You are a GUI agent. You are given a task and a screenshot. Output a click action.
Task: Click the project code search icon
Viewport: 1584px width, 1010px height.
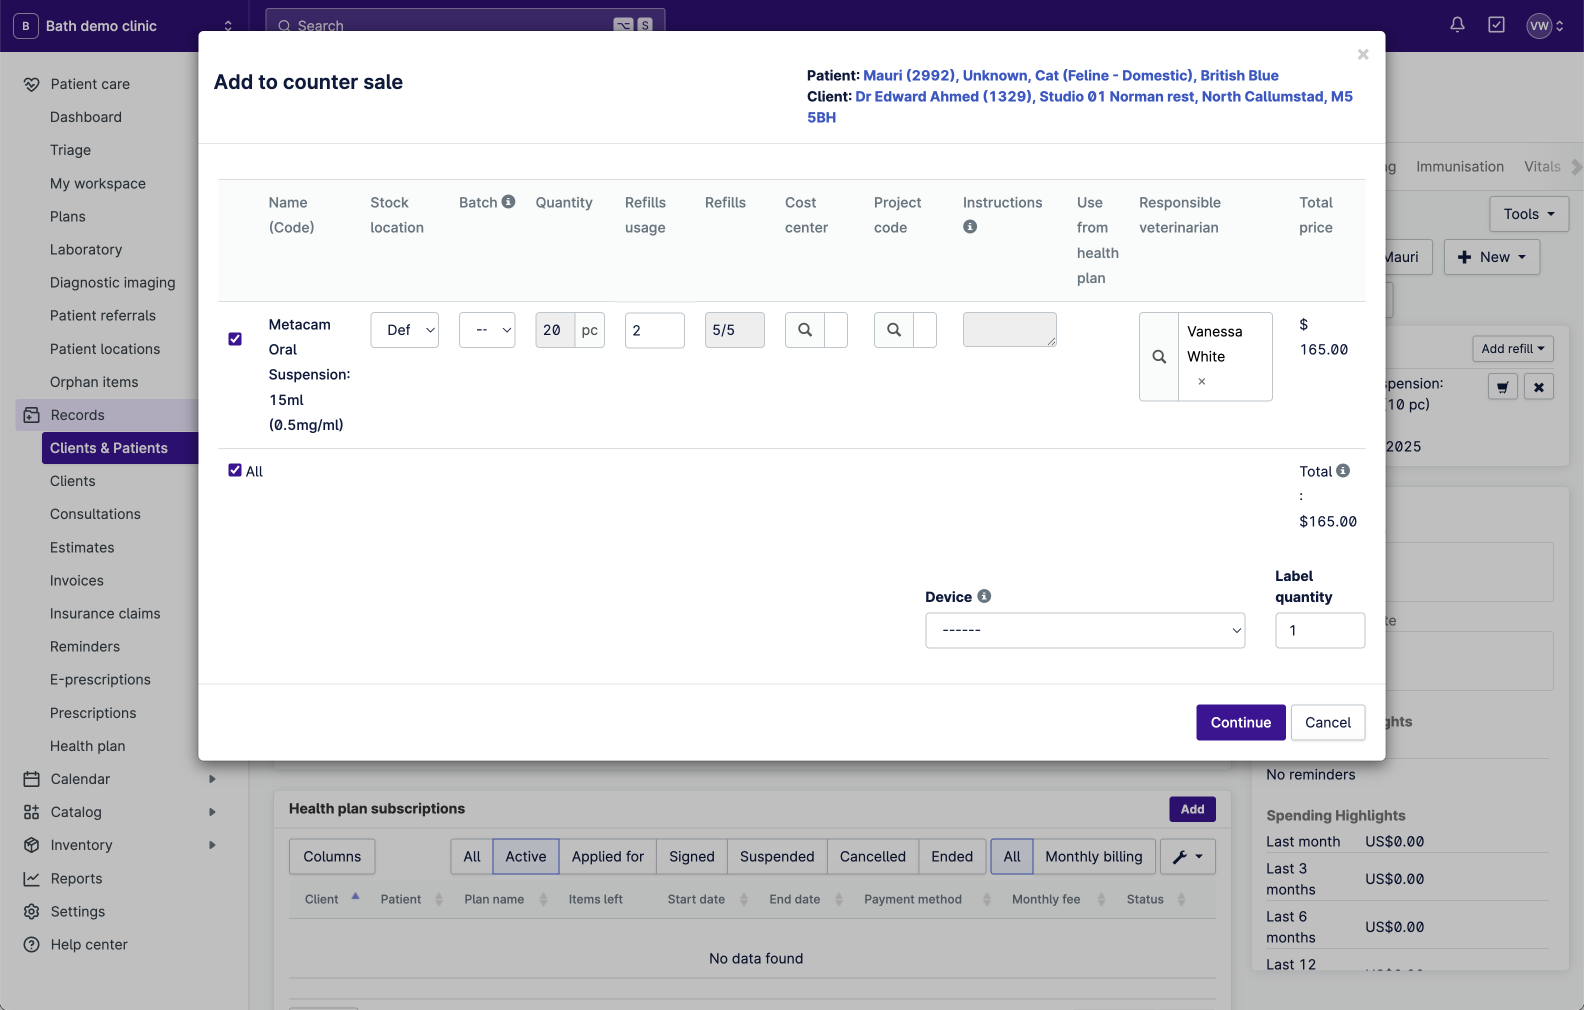(894, 330)
